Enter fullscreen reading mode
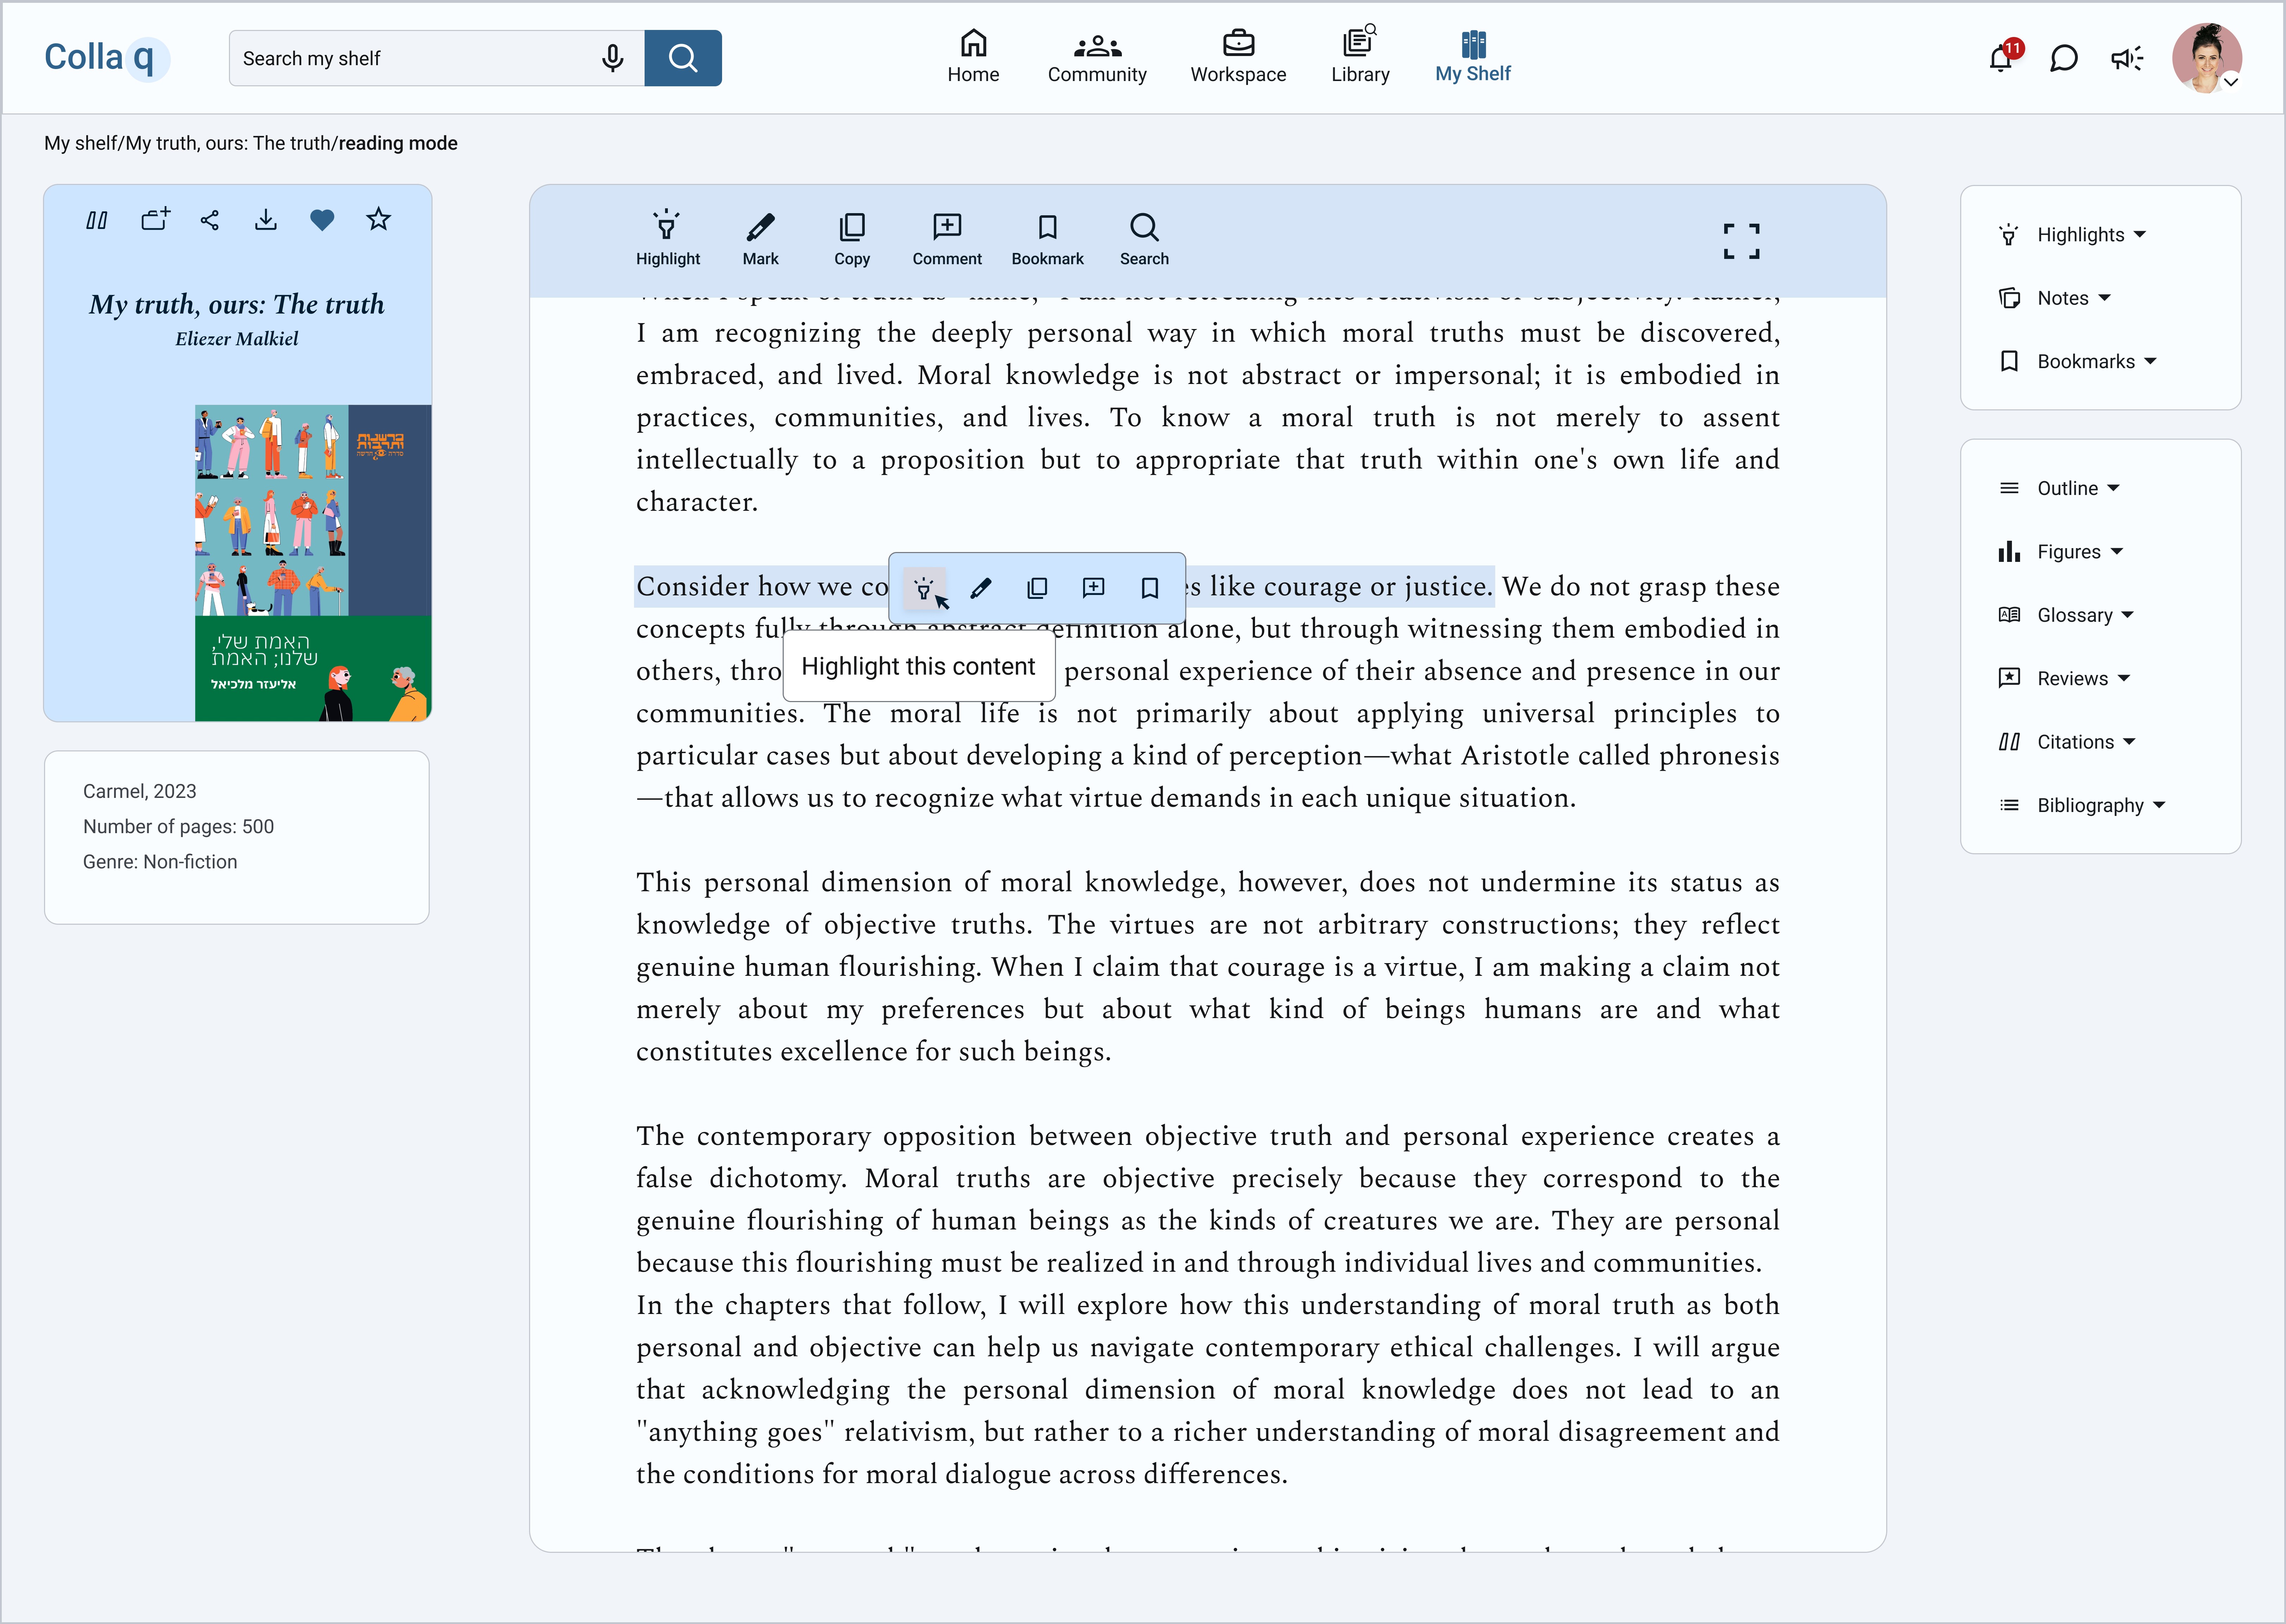 (x=1741, y=241)
